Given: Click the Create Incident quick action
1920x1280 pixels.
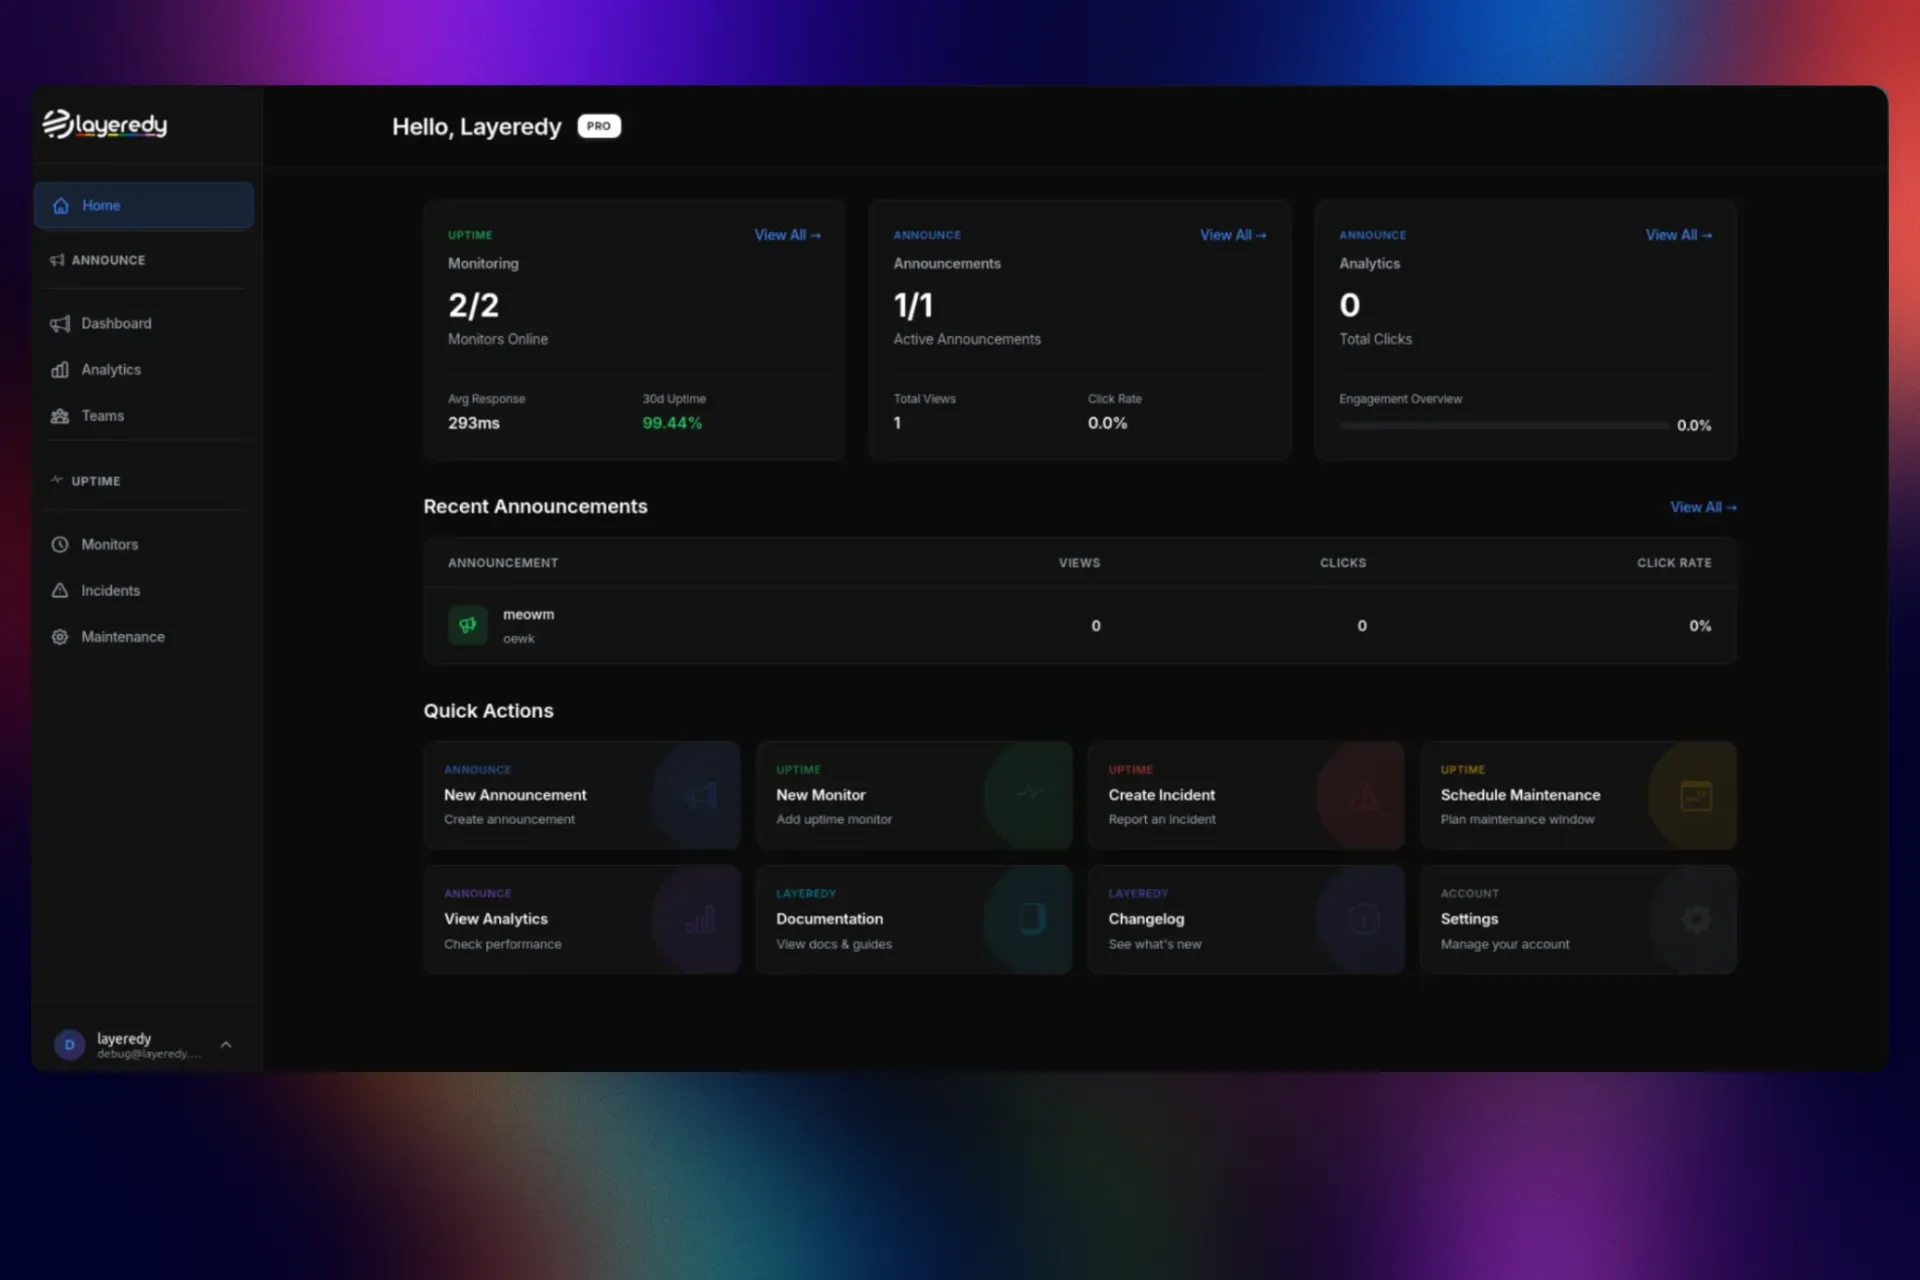Looking at the screenshot, I should (1245, 795).
